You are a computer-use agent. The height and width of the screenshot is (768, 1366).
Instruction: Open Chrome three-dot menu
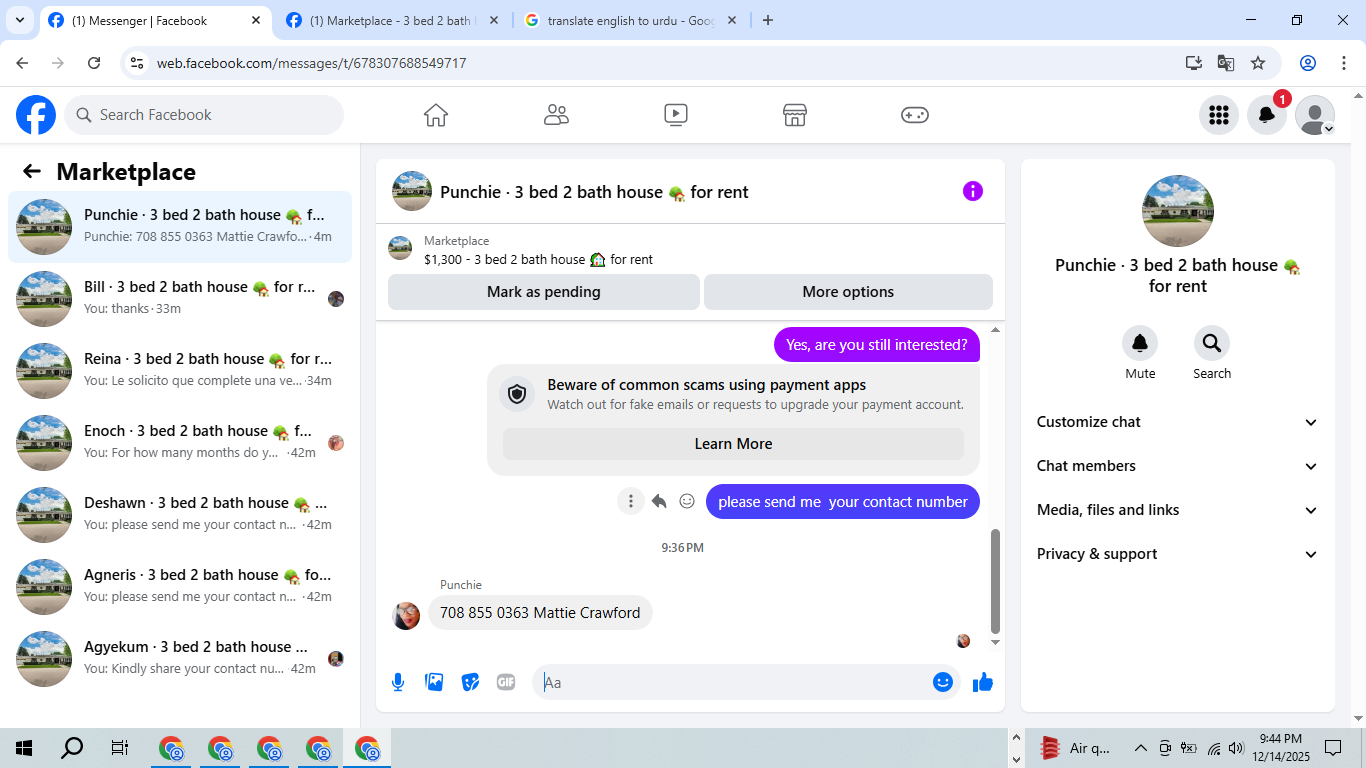(x=1343, y=63)
